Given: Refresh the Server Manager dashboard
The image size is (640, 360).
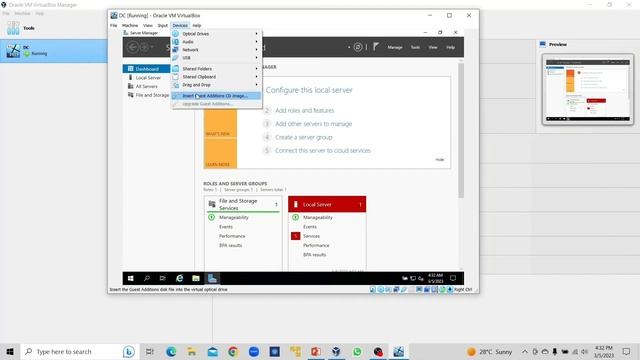Looking at the screenshot, I should point(358,47).
